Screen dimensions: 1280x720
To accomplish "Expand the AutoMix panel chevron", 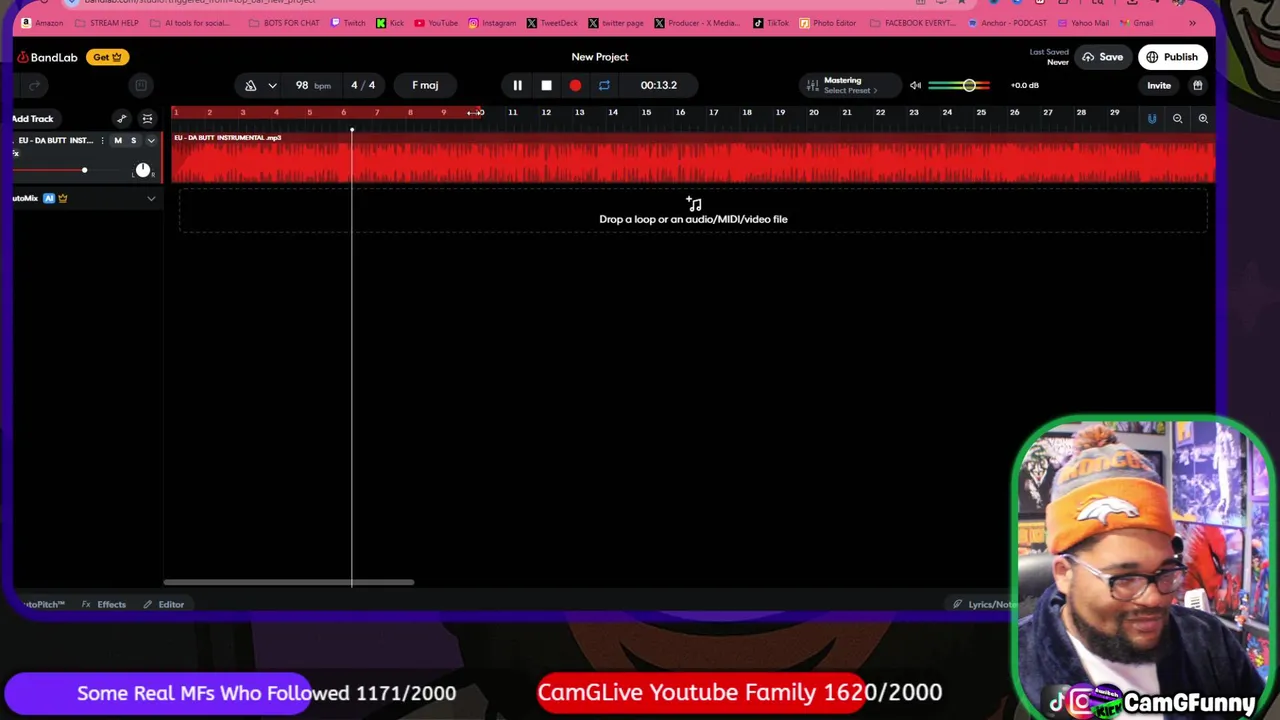I will [x=151, y=198].
